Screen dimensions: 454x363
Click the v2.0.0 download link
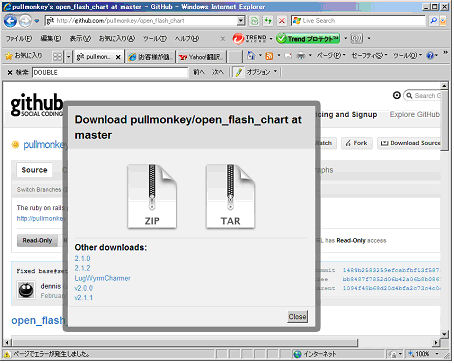pyautogui.click(x=84, y=288)
